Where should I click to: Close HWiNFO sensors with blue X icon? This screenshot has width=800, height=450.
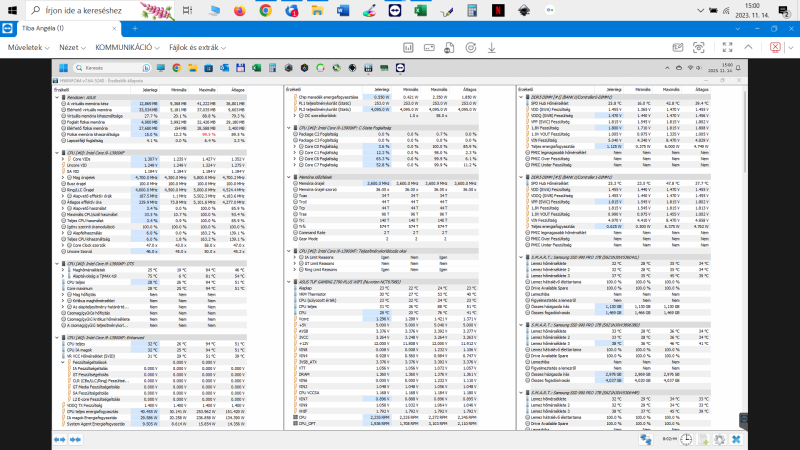(x=736, y=439)
